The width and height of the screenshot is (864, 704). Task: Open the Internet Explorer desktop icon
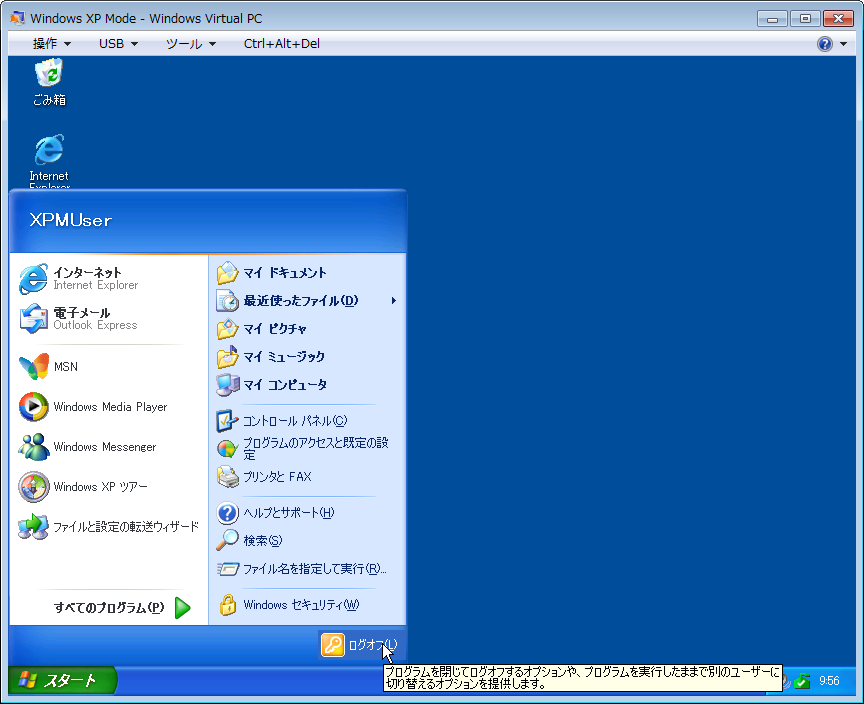click(x=49, y=150)
